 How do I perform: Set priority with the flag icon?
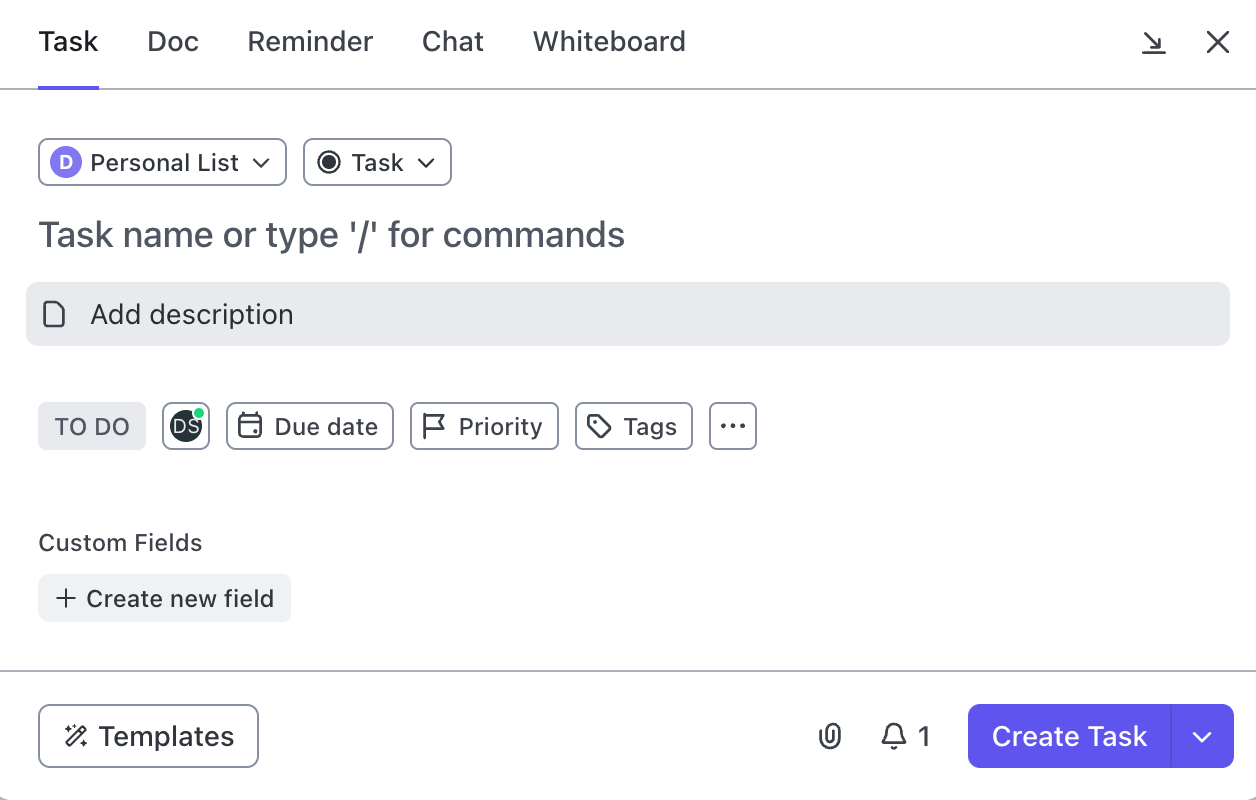[434, 426]
